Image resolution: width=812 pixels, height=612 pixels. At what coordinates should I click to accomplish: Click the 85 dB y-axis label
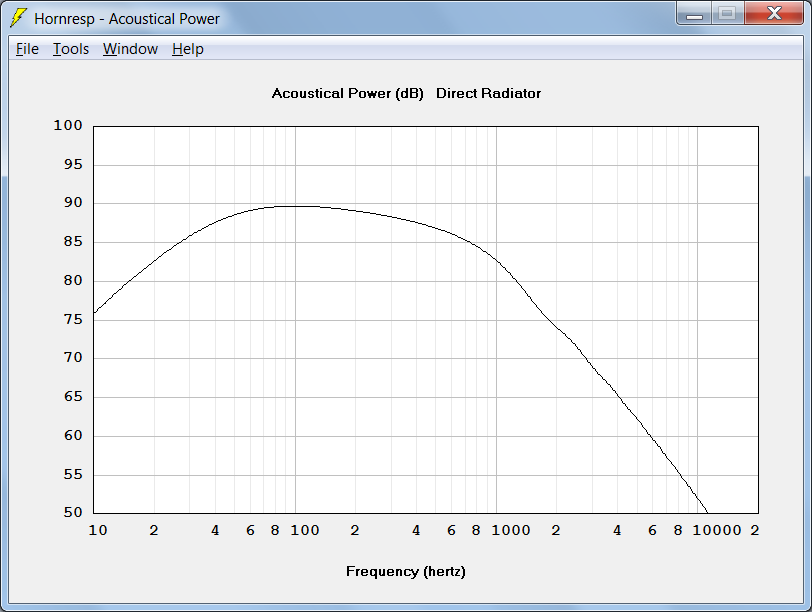(73, 242)
